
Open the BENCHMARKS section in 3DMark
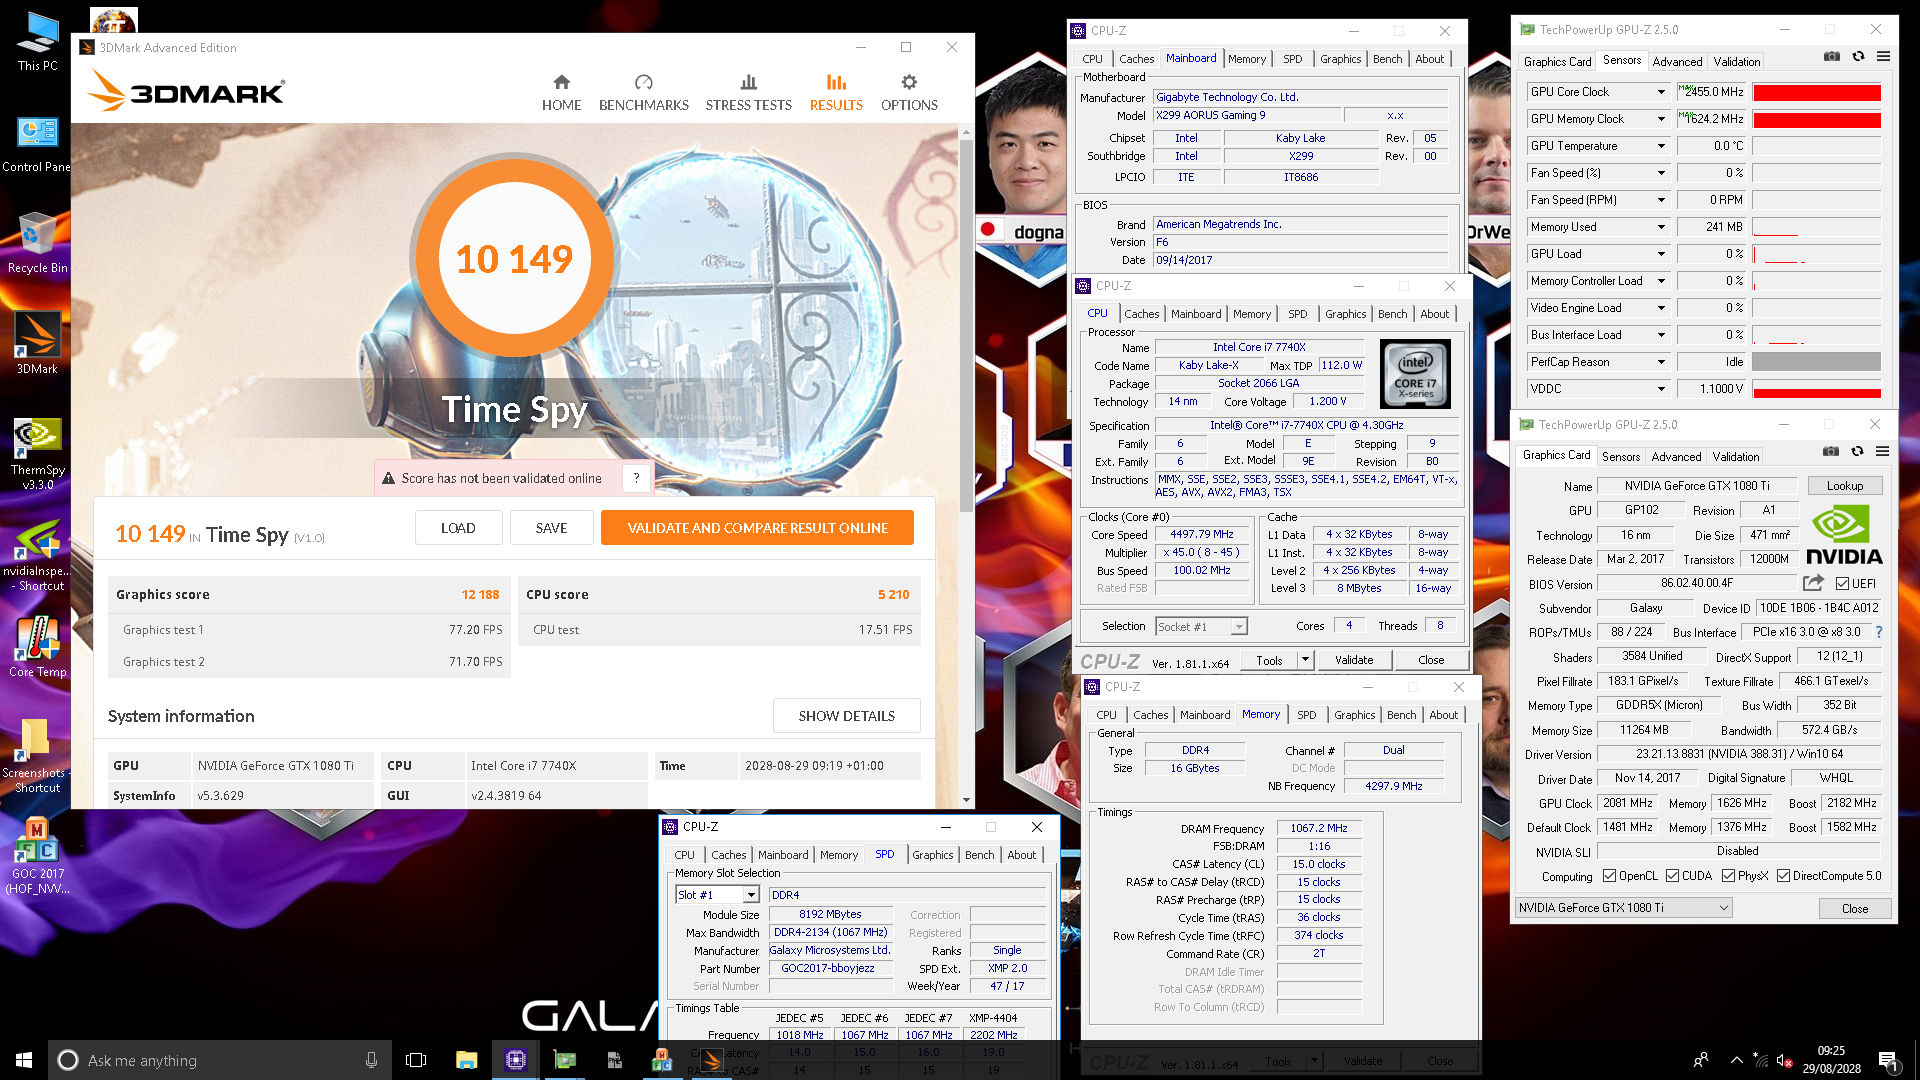coord(644,93)
